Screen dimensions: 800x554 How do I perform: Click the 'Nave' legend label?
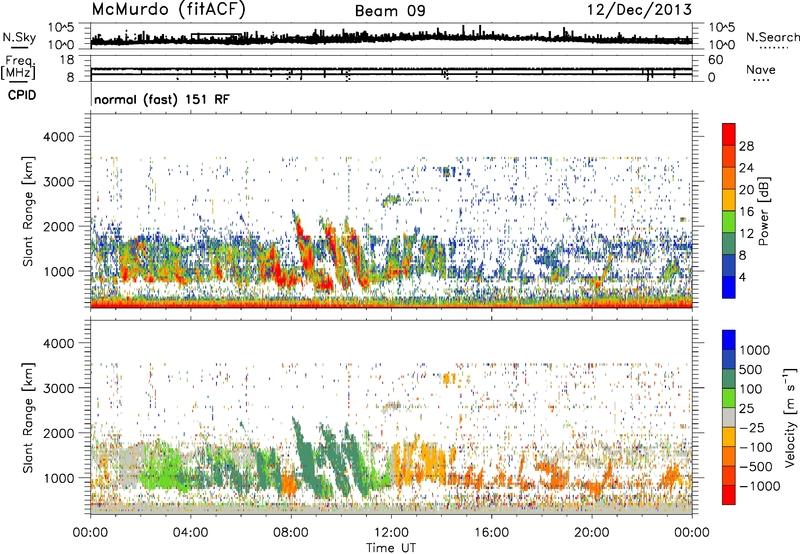761,69
